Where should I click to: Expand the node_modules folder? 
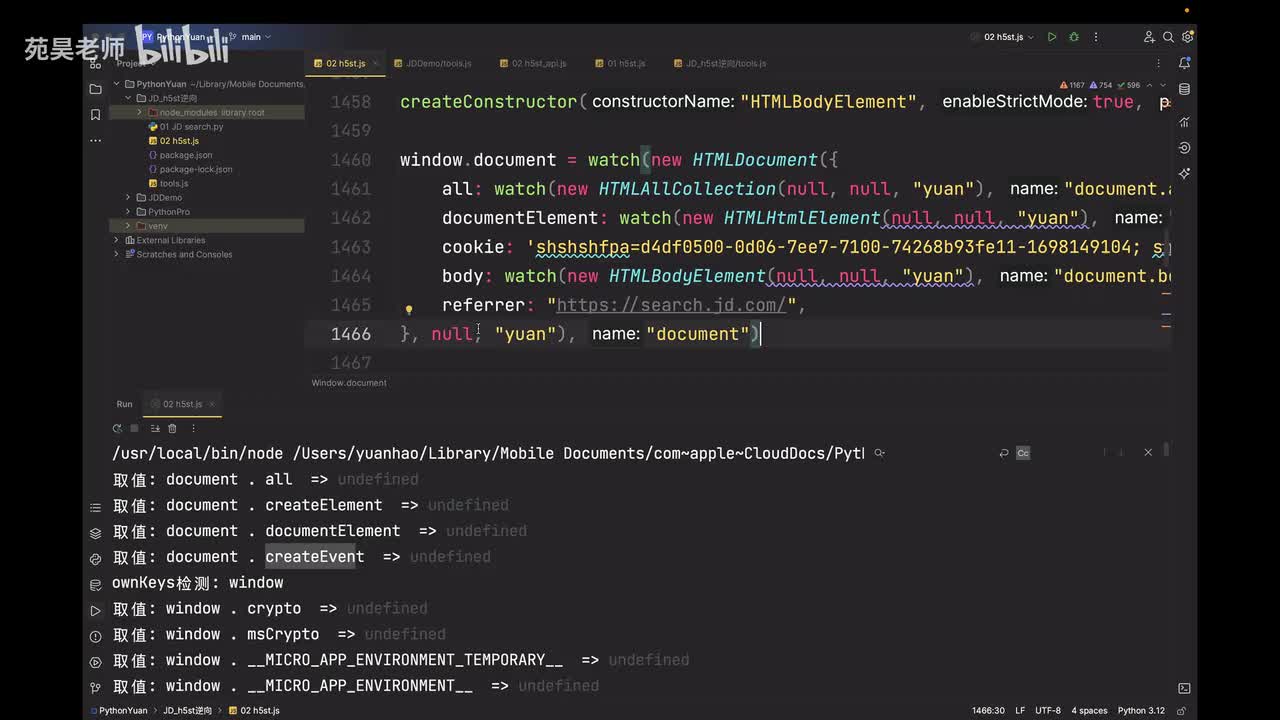pyautogui.click(x=140, y=113)
